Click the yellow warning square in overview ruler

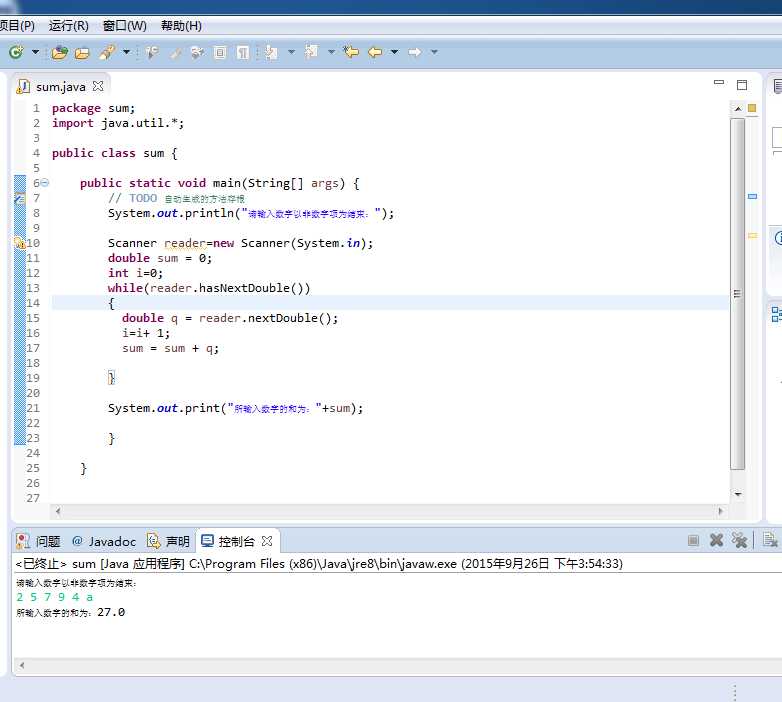point(752,108)
